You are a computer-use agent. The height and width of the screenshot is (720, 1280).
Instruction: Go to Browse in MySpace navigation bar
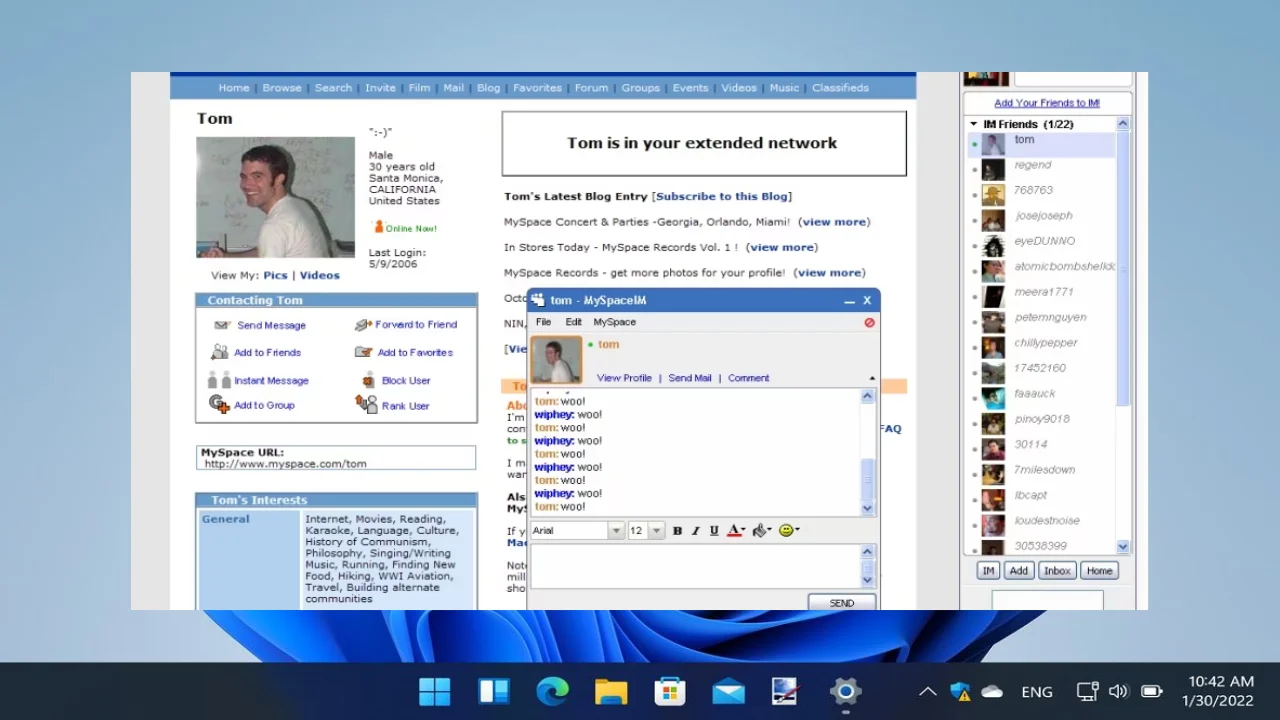[282, 88]
